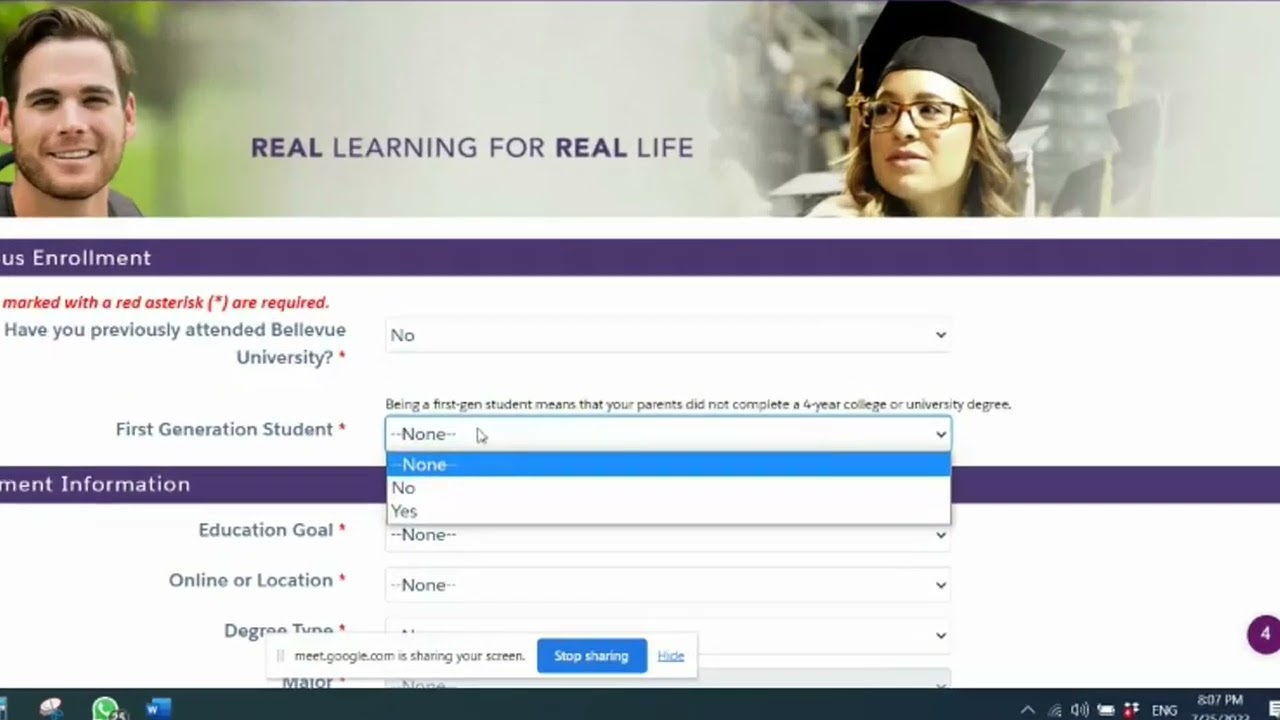
Task: Select --None-- in the open dropdown list
Action: click(668, 464)
